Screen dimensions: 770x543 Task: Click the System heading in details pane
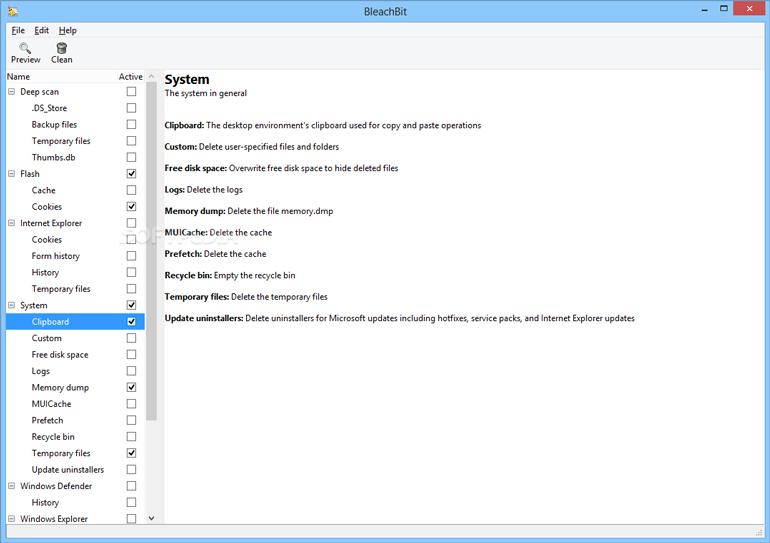(187, 80)
